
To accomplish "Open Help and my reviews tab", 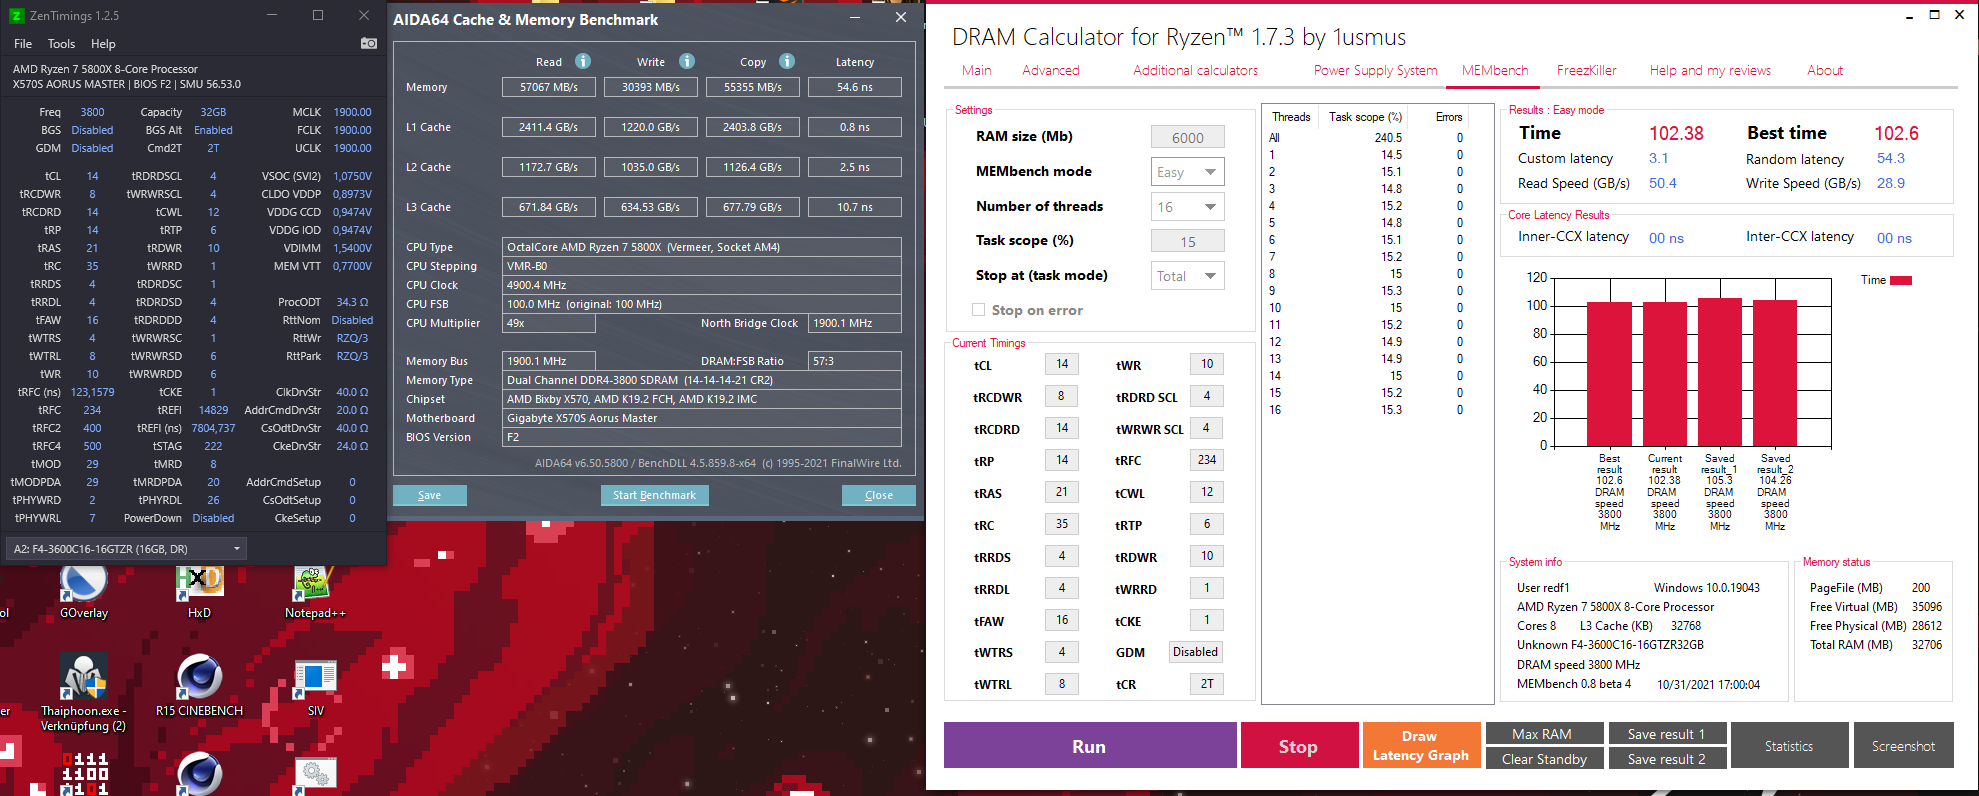I will click(x=1710, y=70).
